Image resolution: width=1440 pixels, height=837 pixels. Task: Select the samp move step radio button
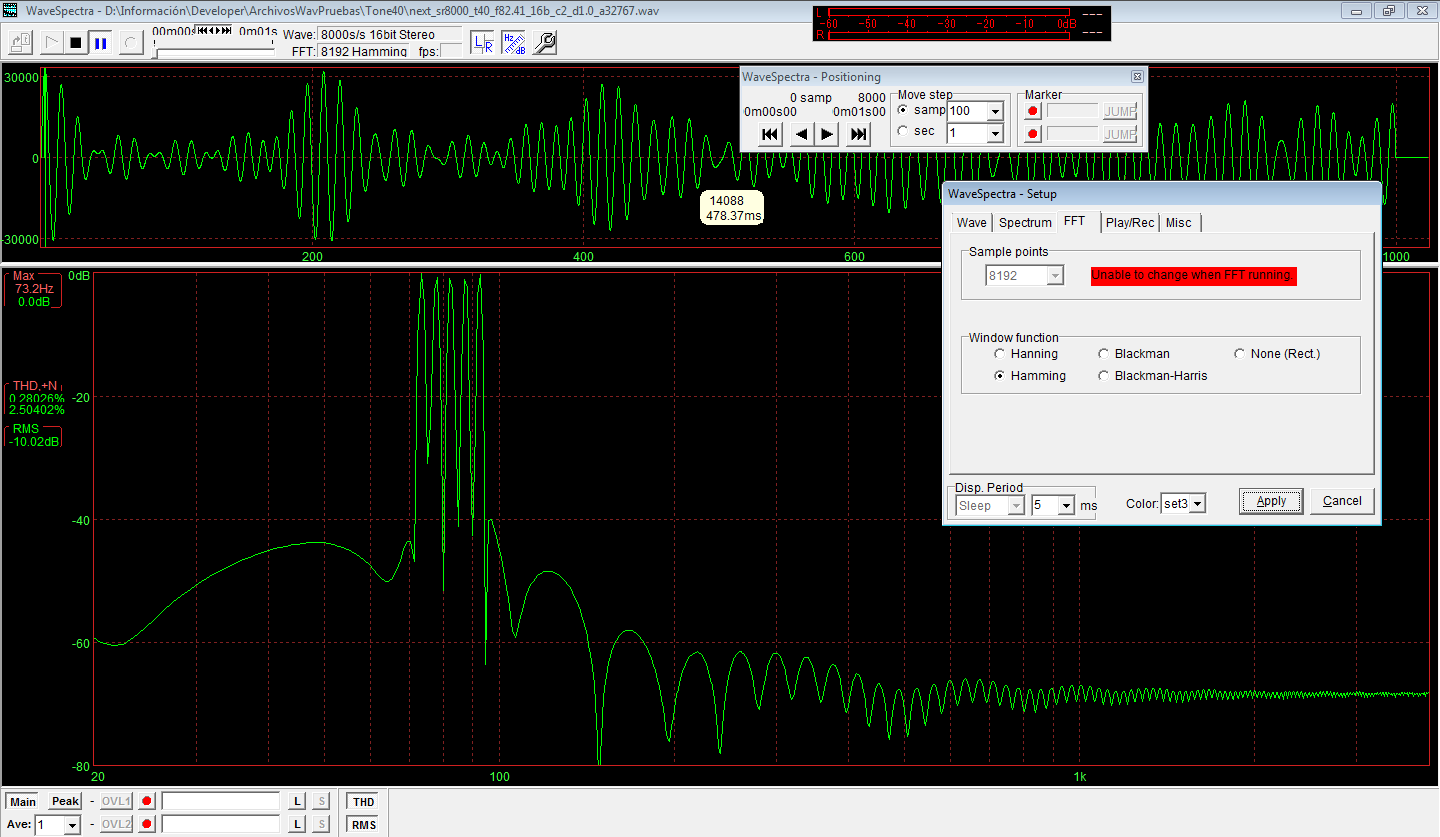tap(903, 110)
